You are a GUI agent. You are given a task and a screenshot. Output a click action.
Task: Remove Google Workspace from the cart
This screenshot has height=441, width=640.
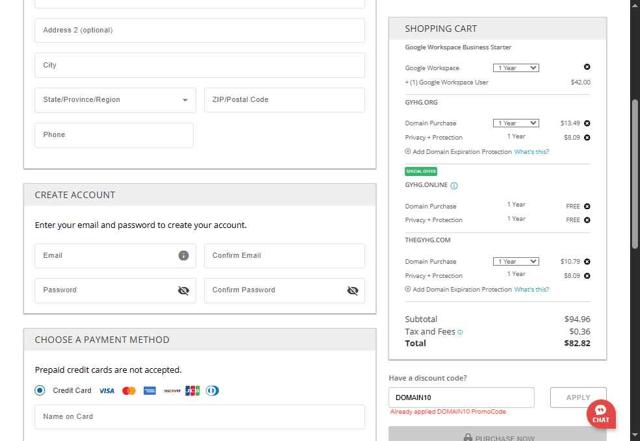coord(587,67)
